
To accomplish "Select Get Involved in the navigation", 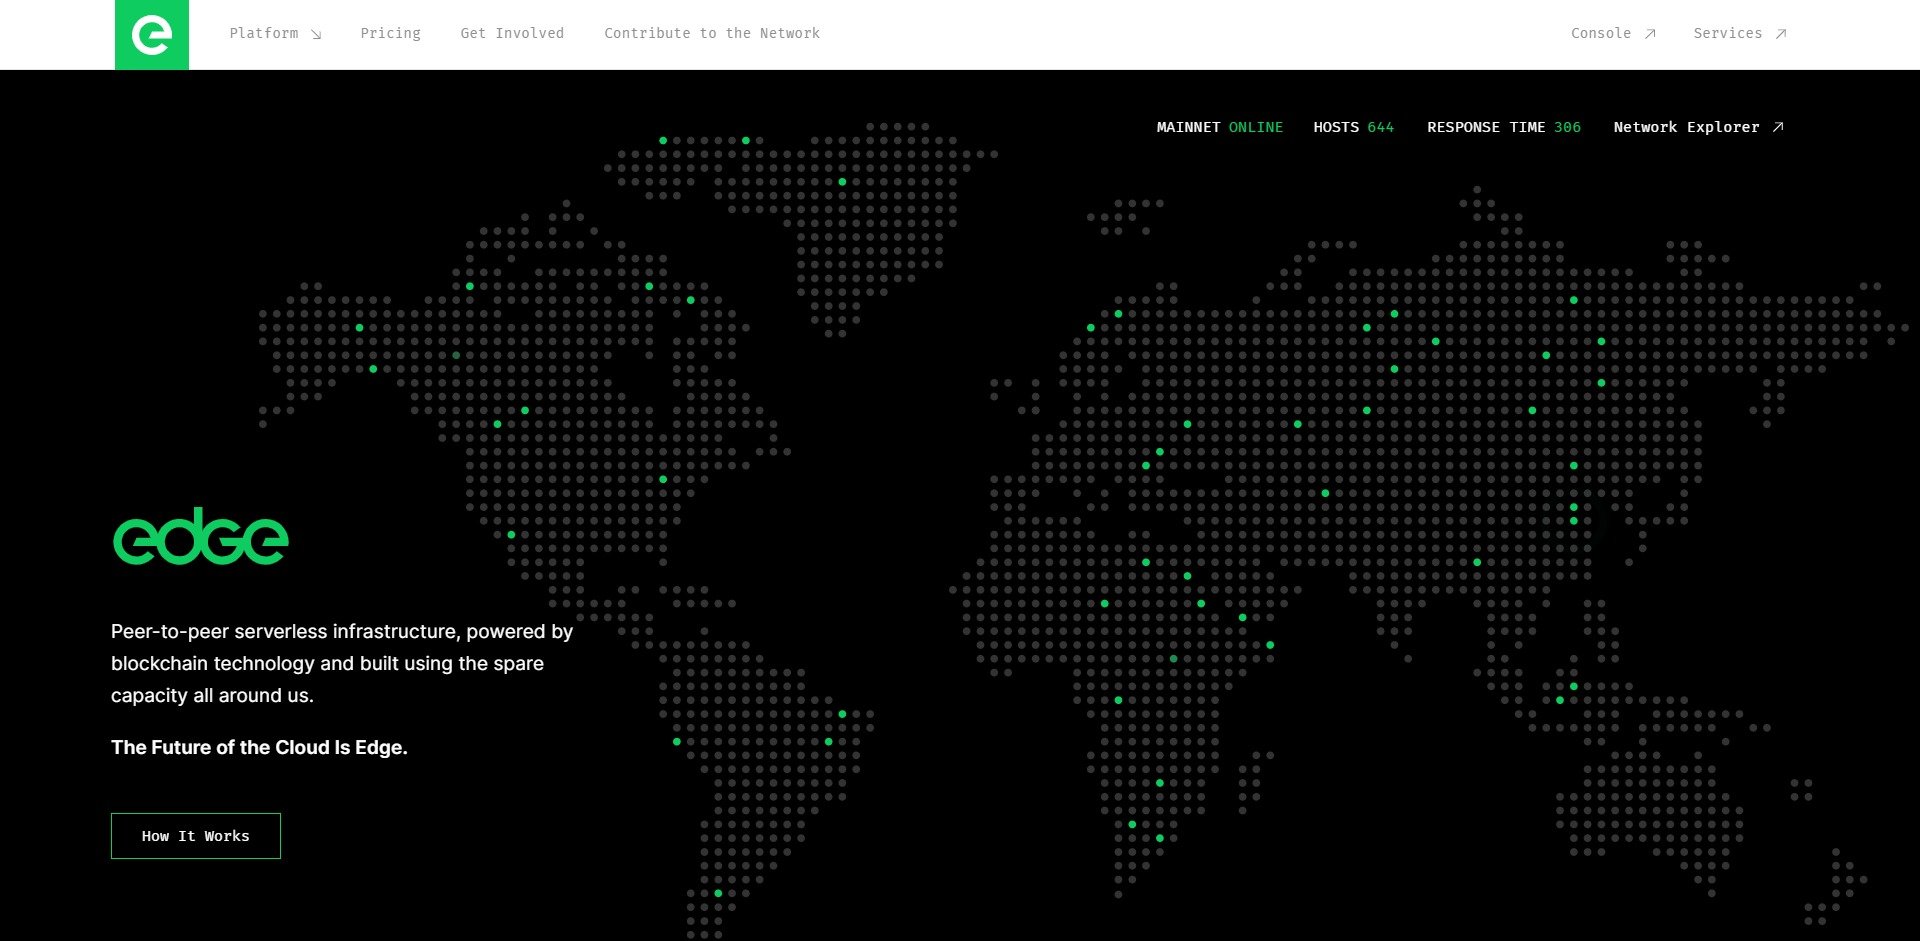I will point(512,33).
